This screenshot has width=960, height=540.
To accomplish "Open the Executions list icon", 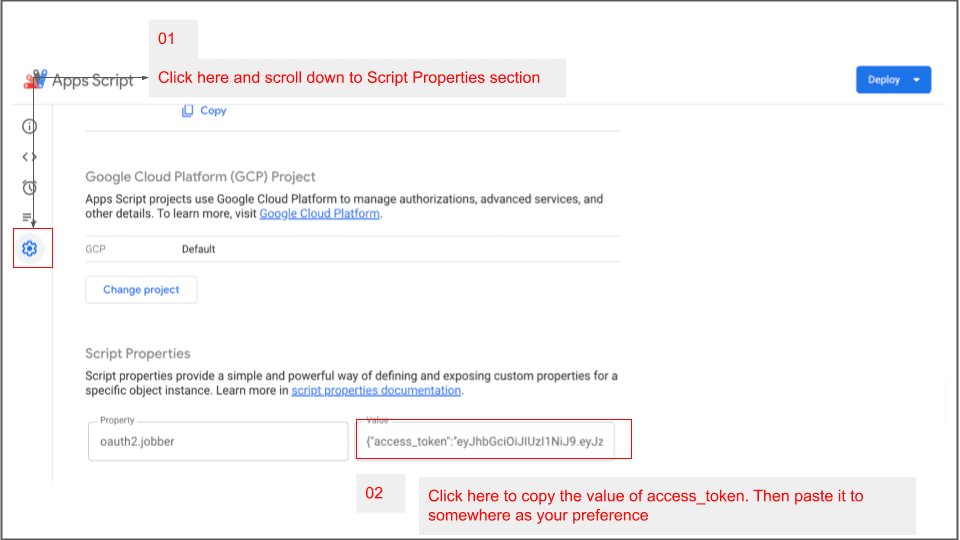I will coord(28,217).
